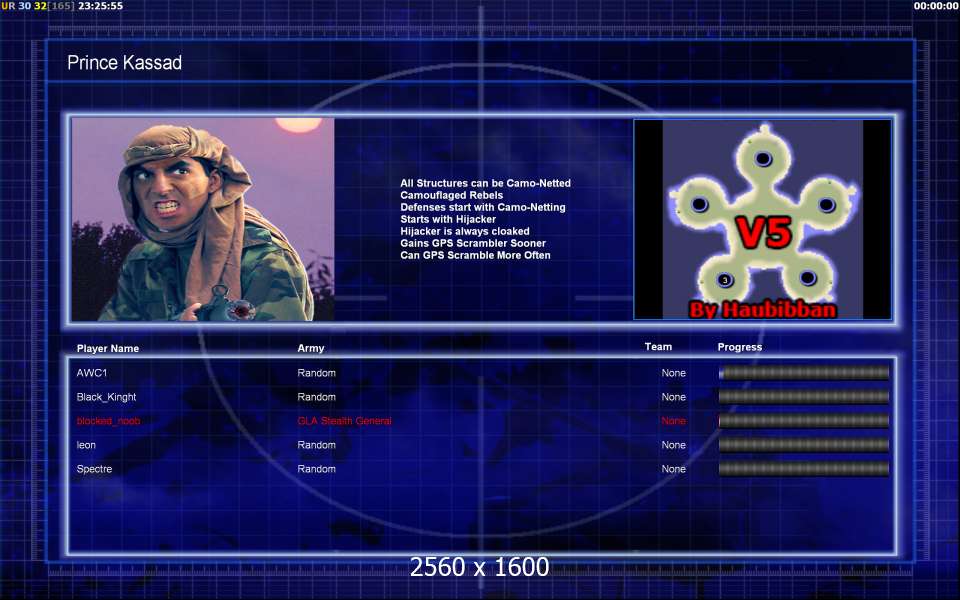Click 'Gains GPS Scrambler Sooner' line

[x=473, y=243]
